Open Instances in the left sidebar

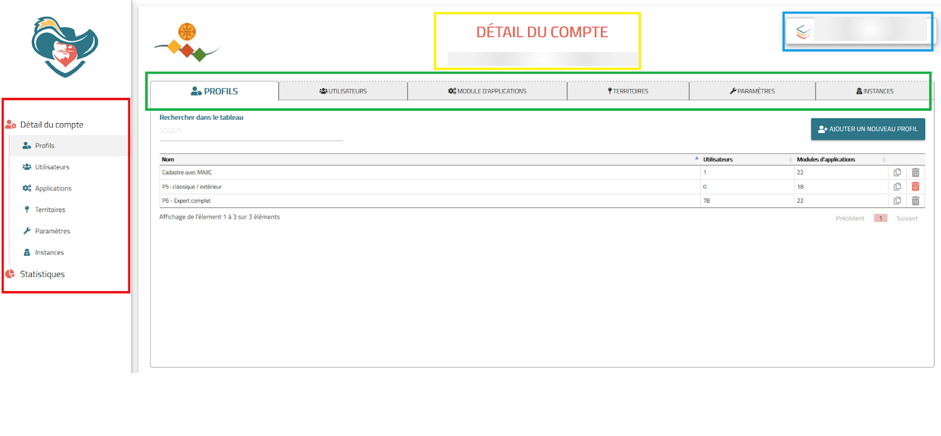click(x=49, y=252)
